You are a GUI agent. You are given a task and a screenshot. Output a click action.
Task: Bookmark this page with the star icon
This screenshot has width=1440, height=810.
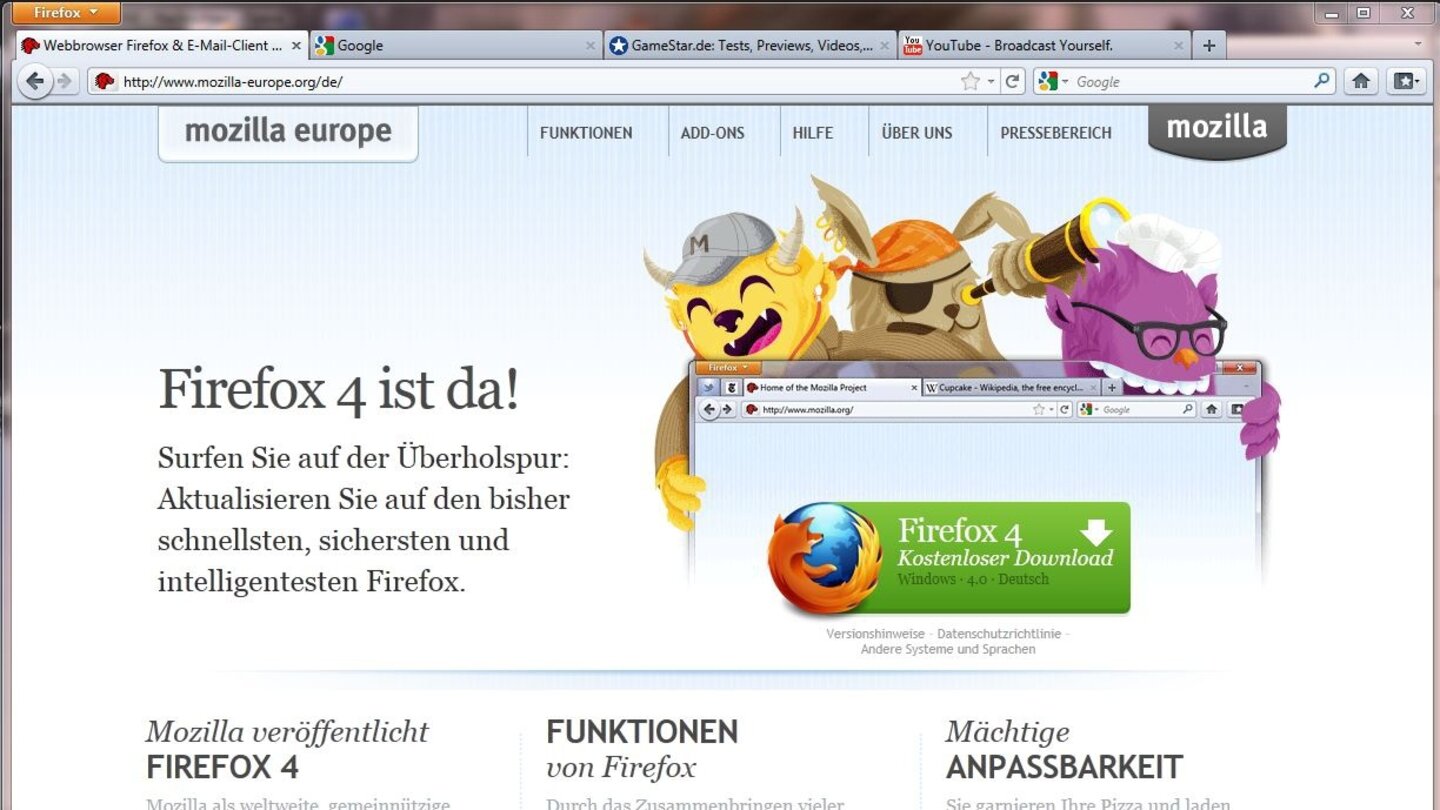point(970,82)
